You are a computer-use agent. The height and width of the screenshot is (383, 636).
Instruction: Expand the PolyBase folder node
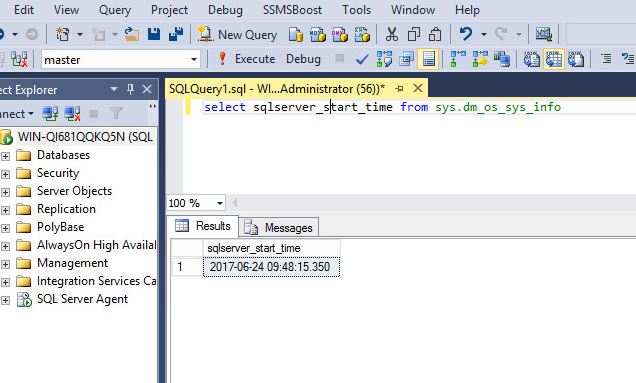[5, 228]
